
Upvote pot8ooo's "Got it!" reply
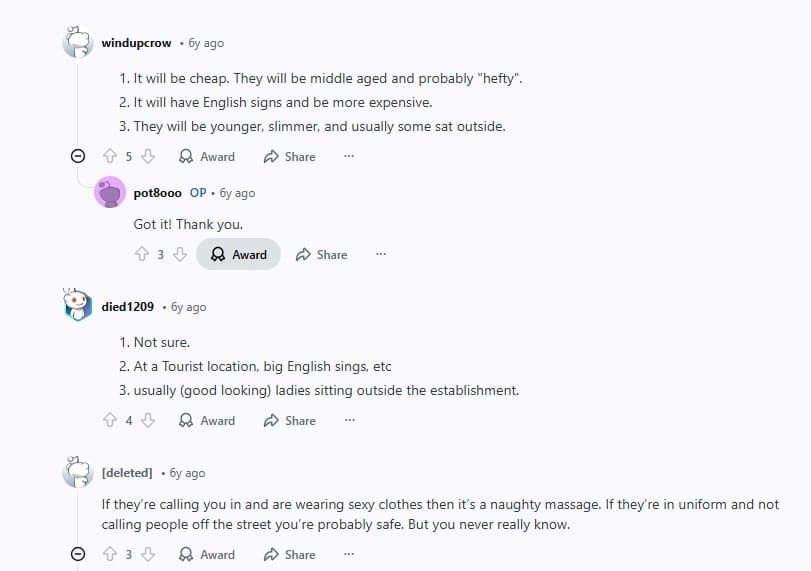tap(142, 254)
